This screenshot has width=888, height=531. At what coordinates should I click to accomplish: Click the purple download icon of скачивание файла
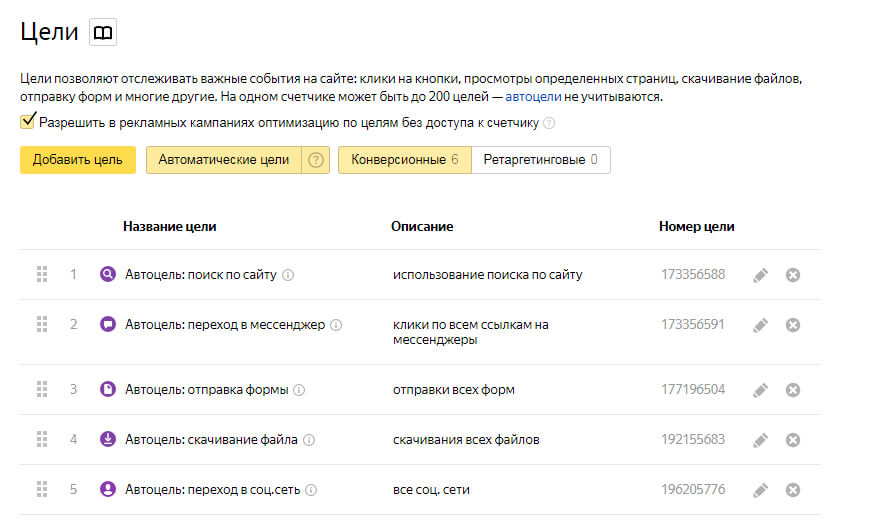coord(108,439)
